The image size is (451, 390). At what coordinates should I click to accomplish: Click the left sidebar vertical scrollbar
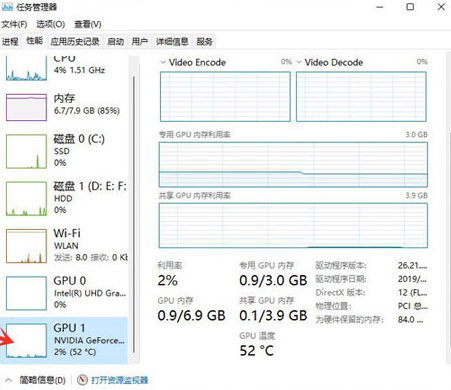coord(134,213)
